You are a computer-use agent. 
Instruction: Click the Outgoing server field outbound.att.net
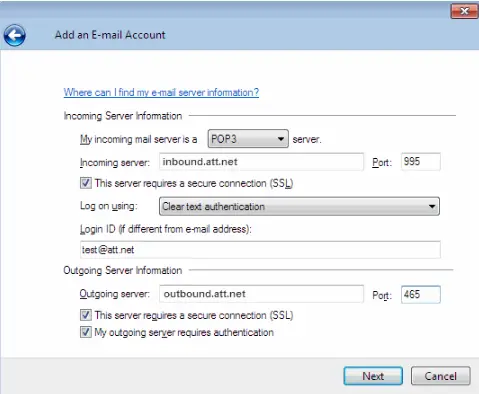pos(261,294)
